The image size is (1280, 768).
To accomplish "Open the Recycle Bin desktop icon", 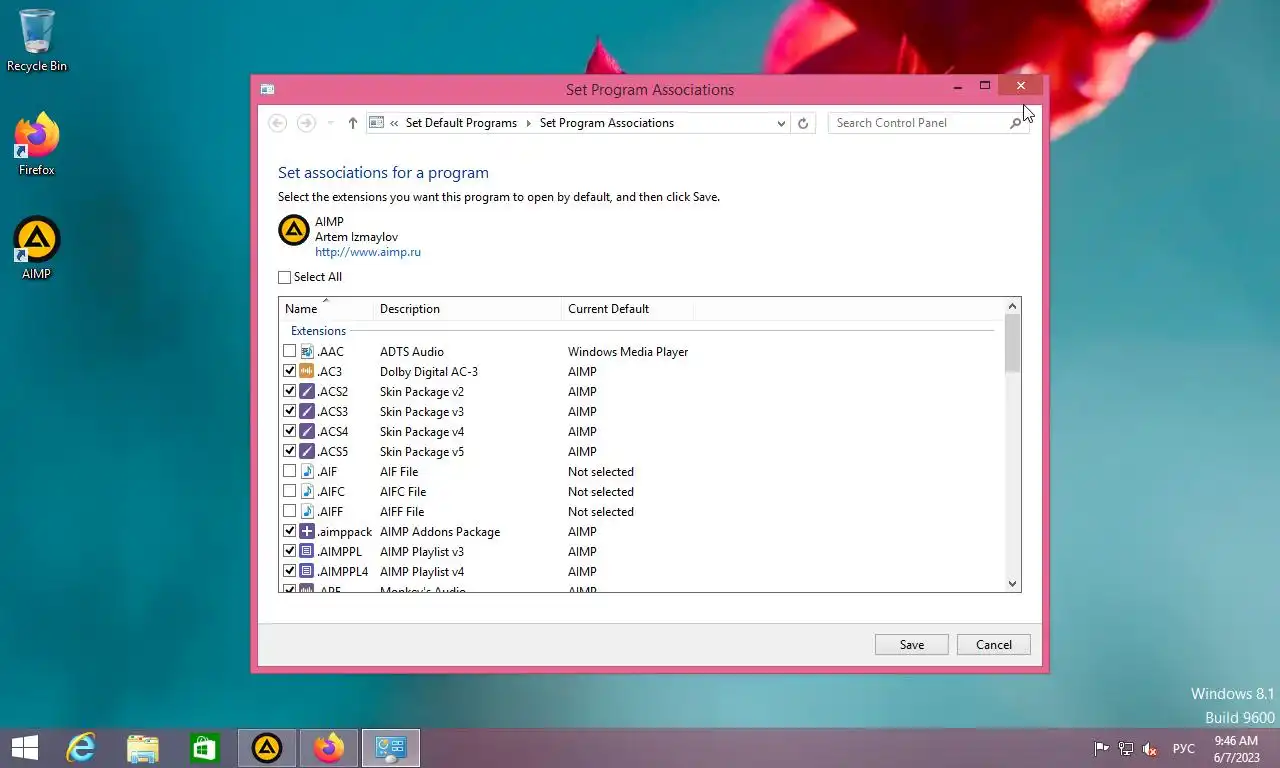I will (37, 41).
